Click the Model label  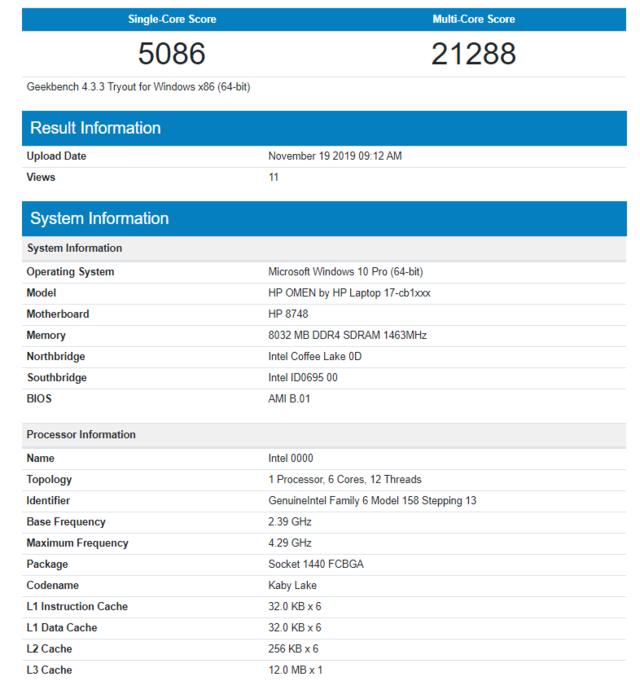pyautogui.click(x=41, y=293)
